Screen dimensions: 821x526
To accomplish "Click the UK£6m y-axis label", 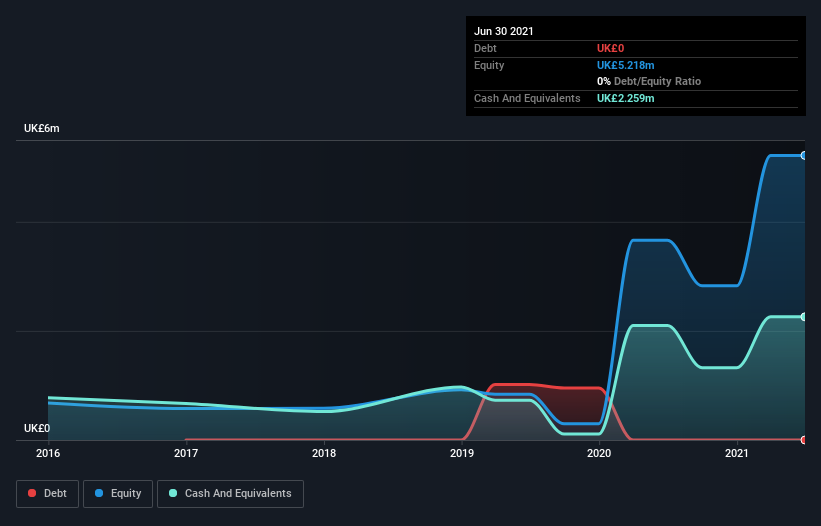I will 42,128.
